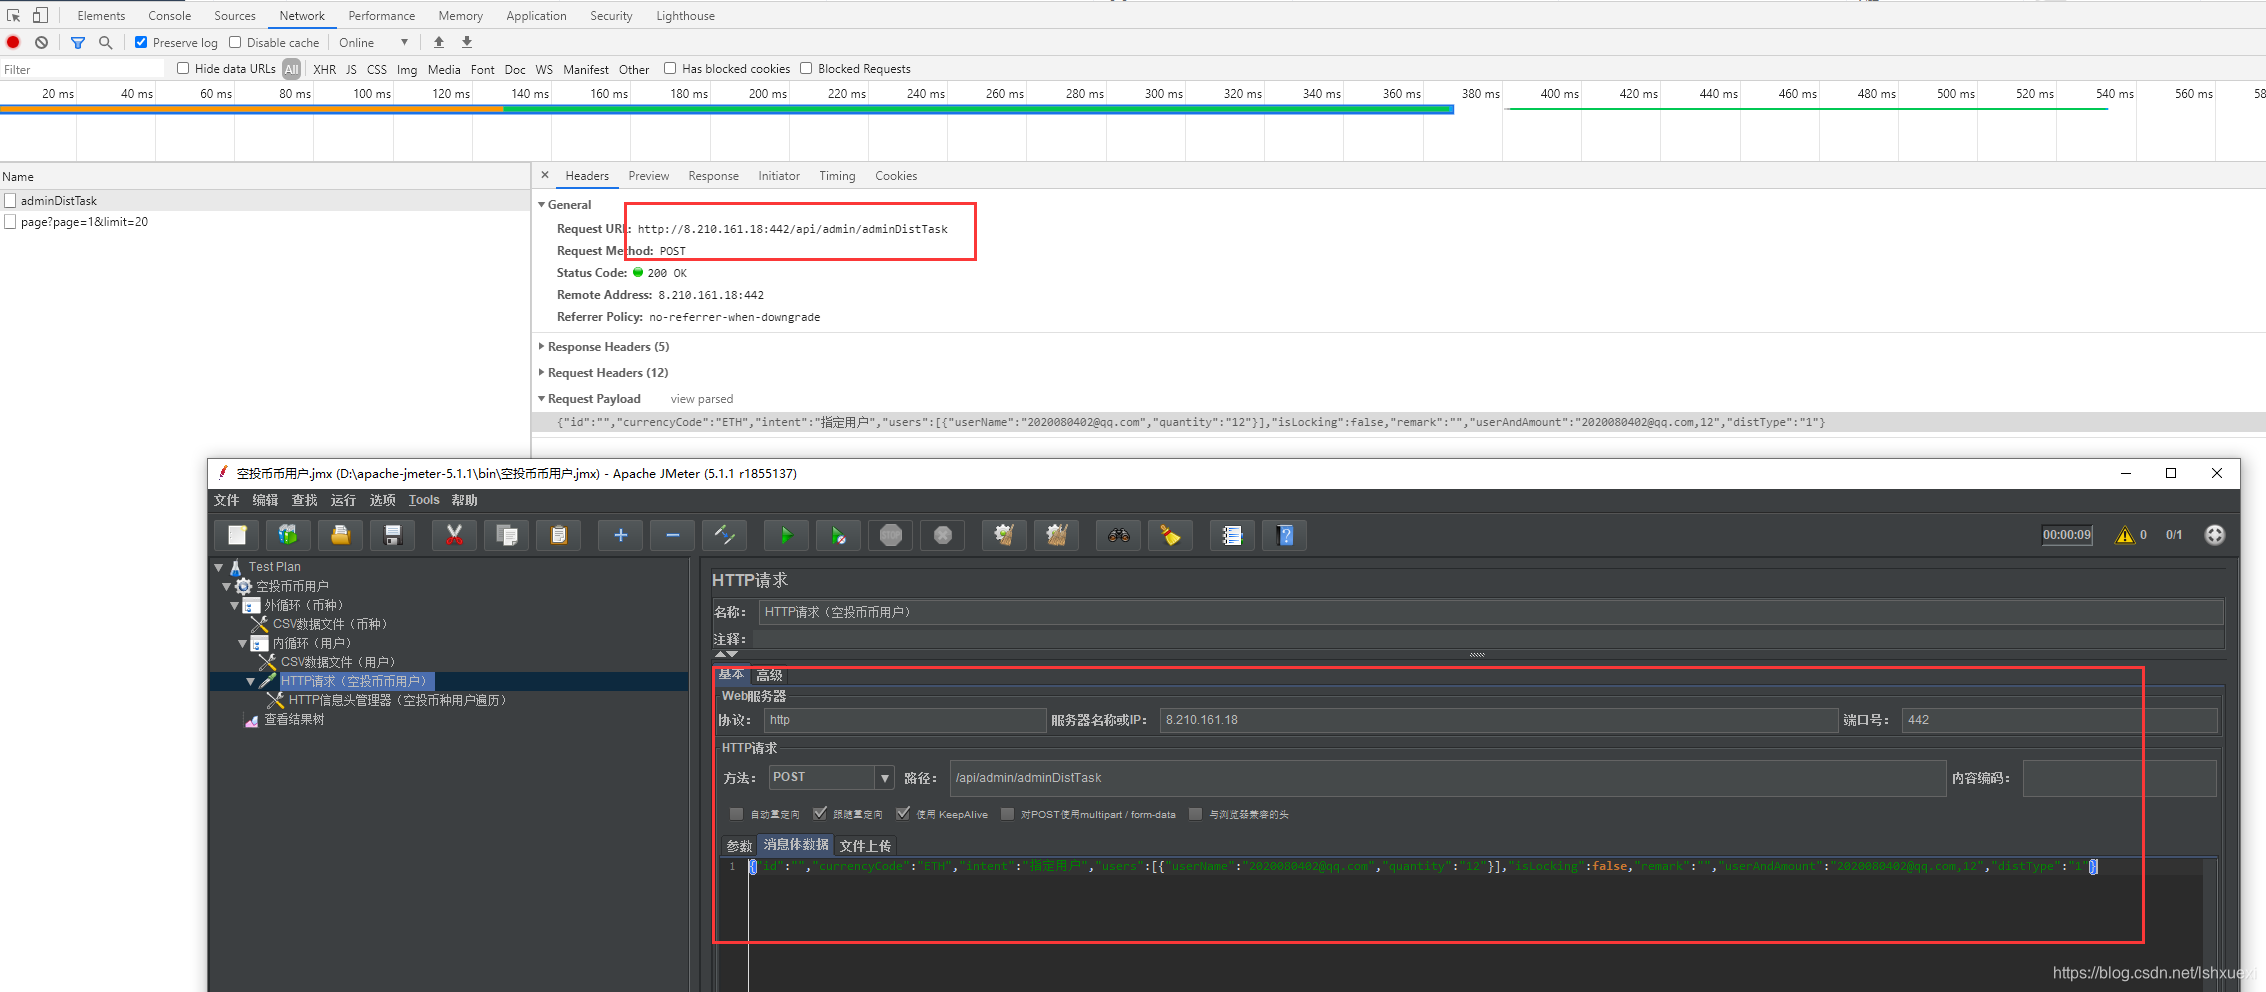2266x992 pixels.
Task: Click view parsed link
Action: (701, 398)
